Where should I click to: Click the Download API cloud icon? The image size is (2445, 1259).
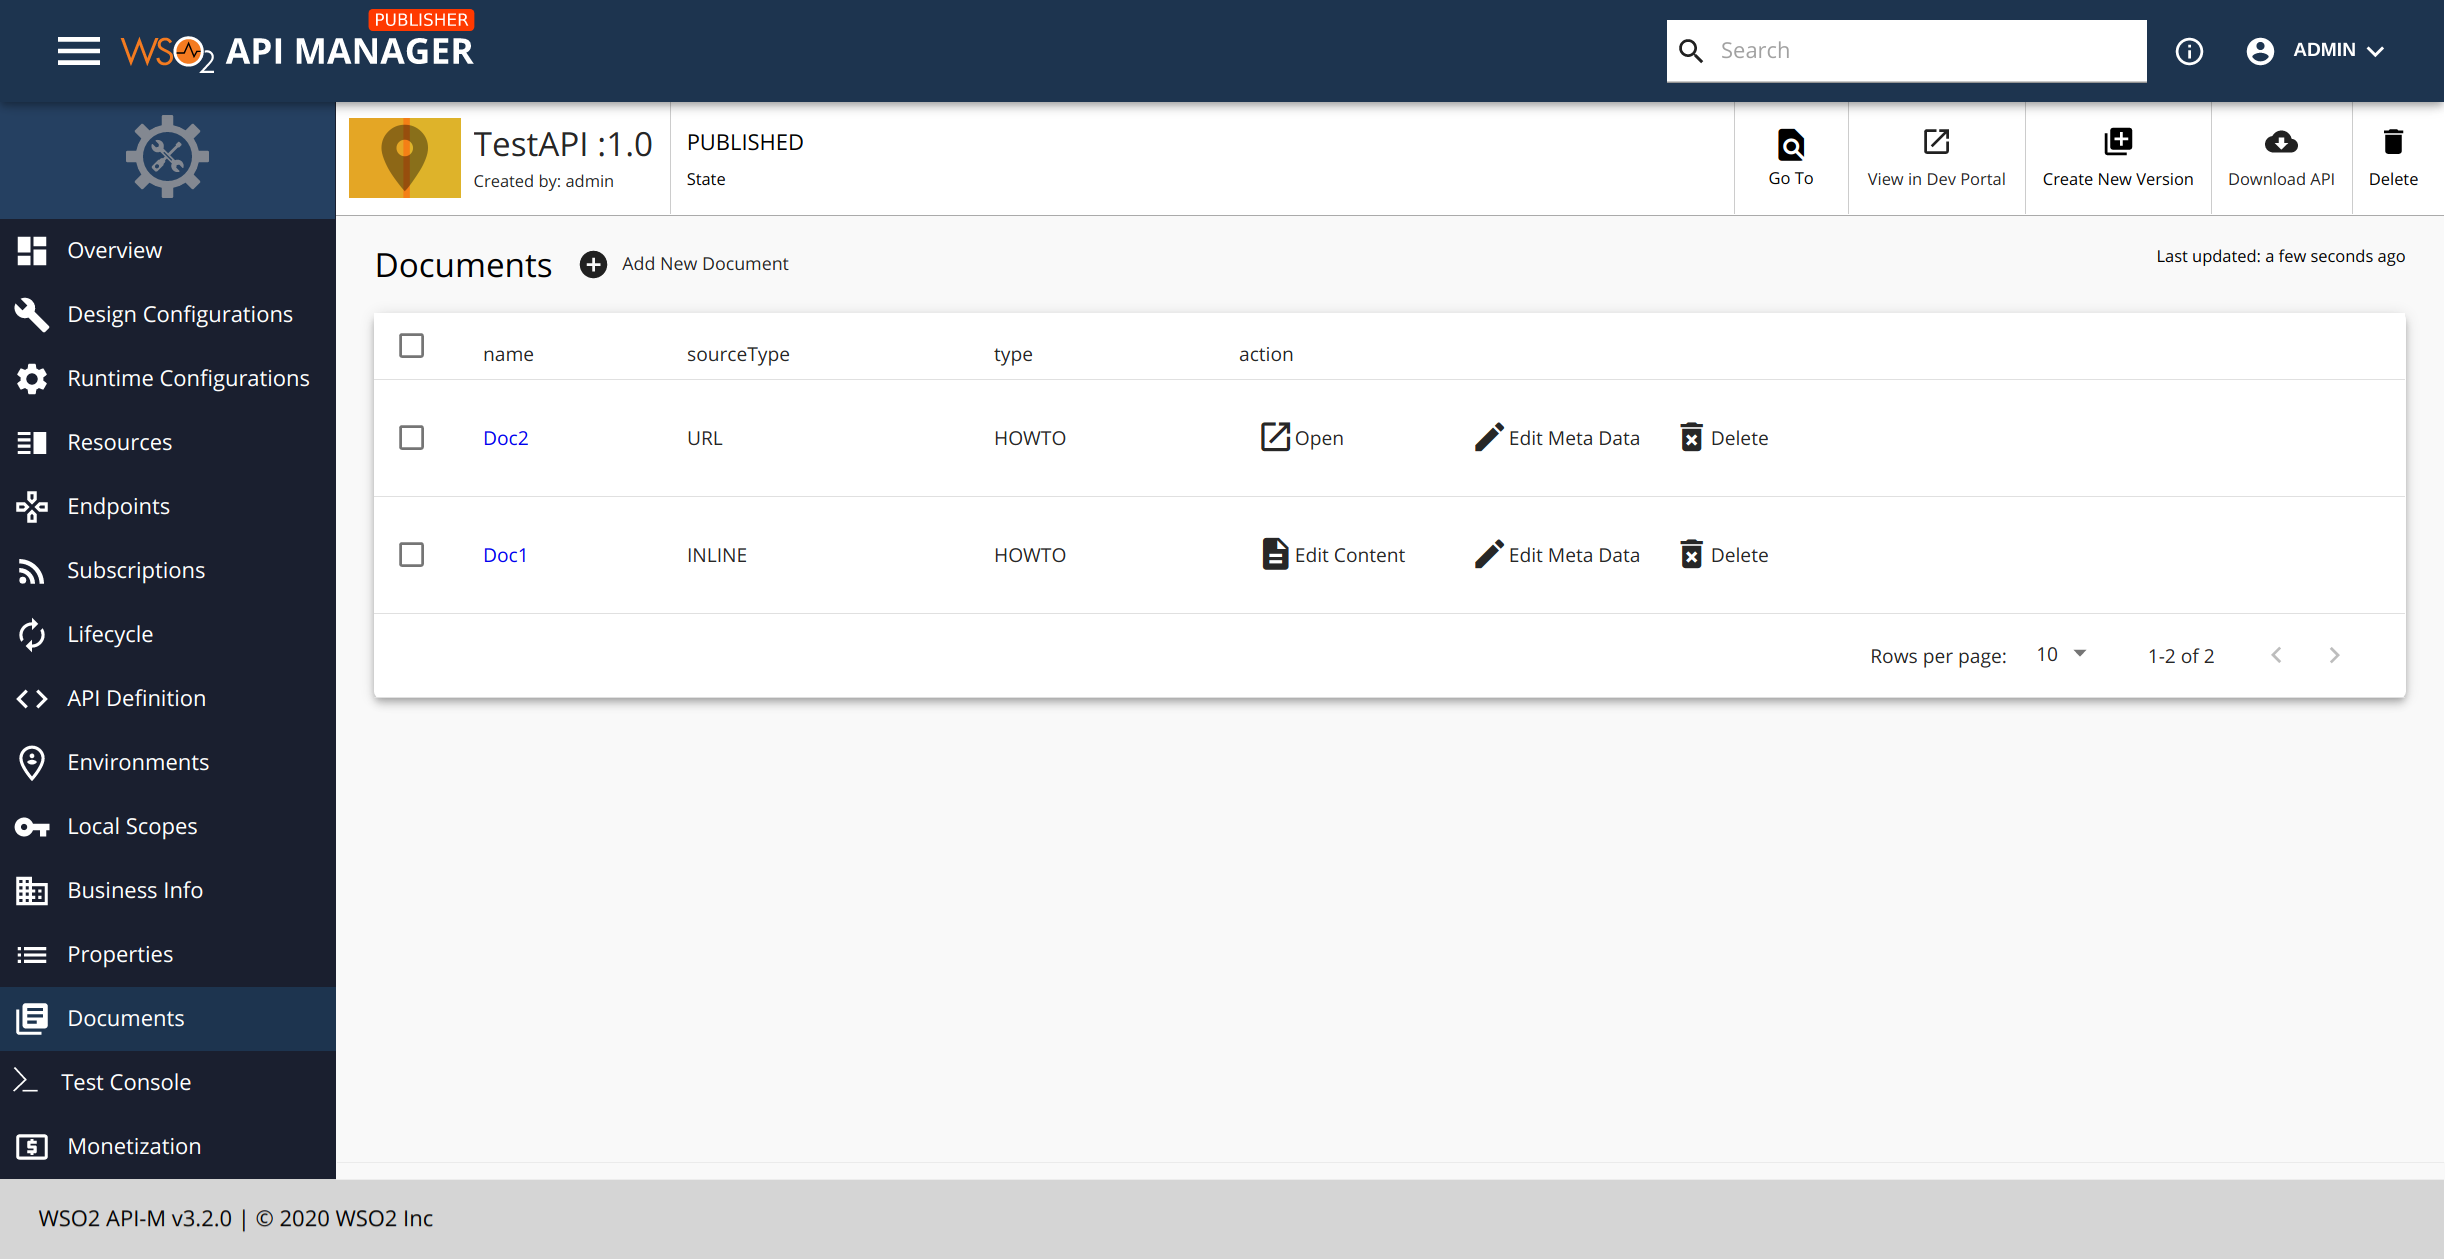pyautogui.click(x=2281, y=142)
